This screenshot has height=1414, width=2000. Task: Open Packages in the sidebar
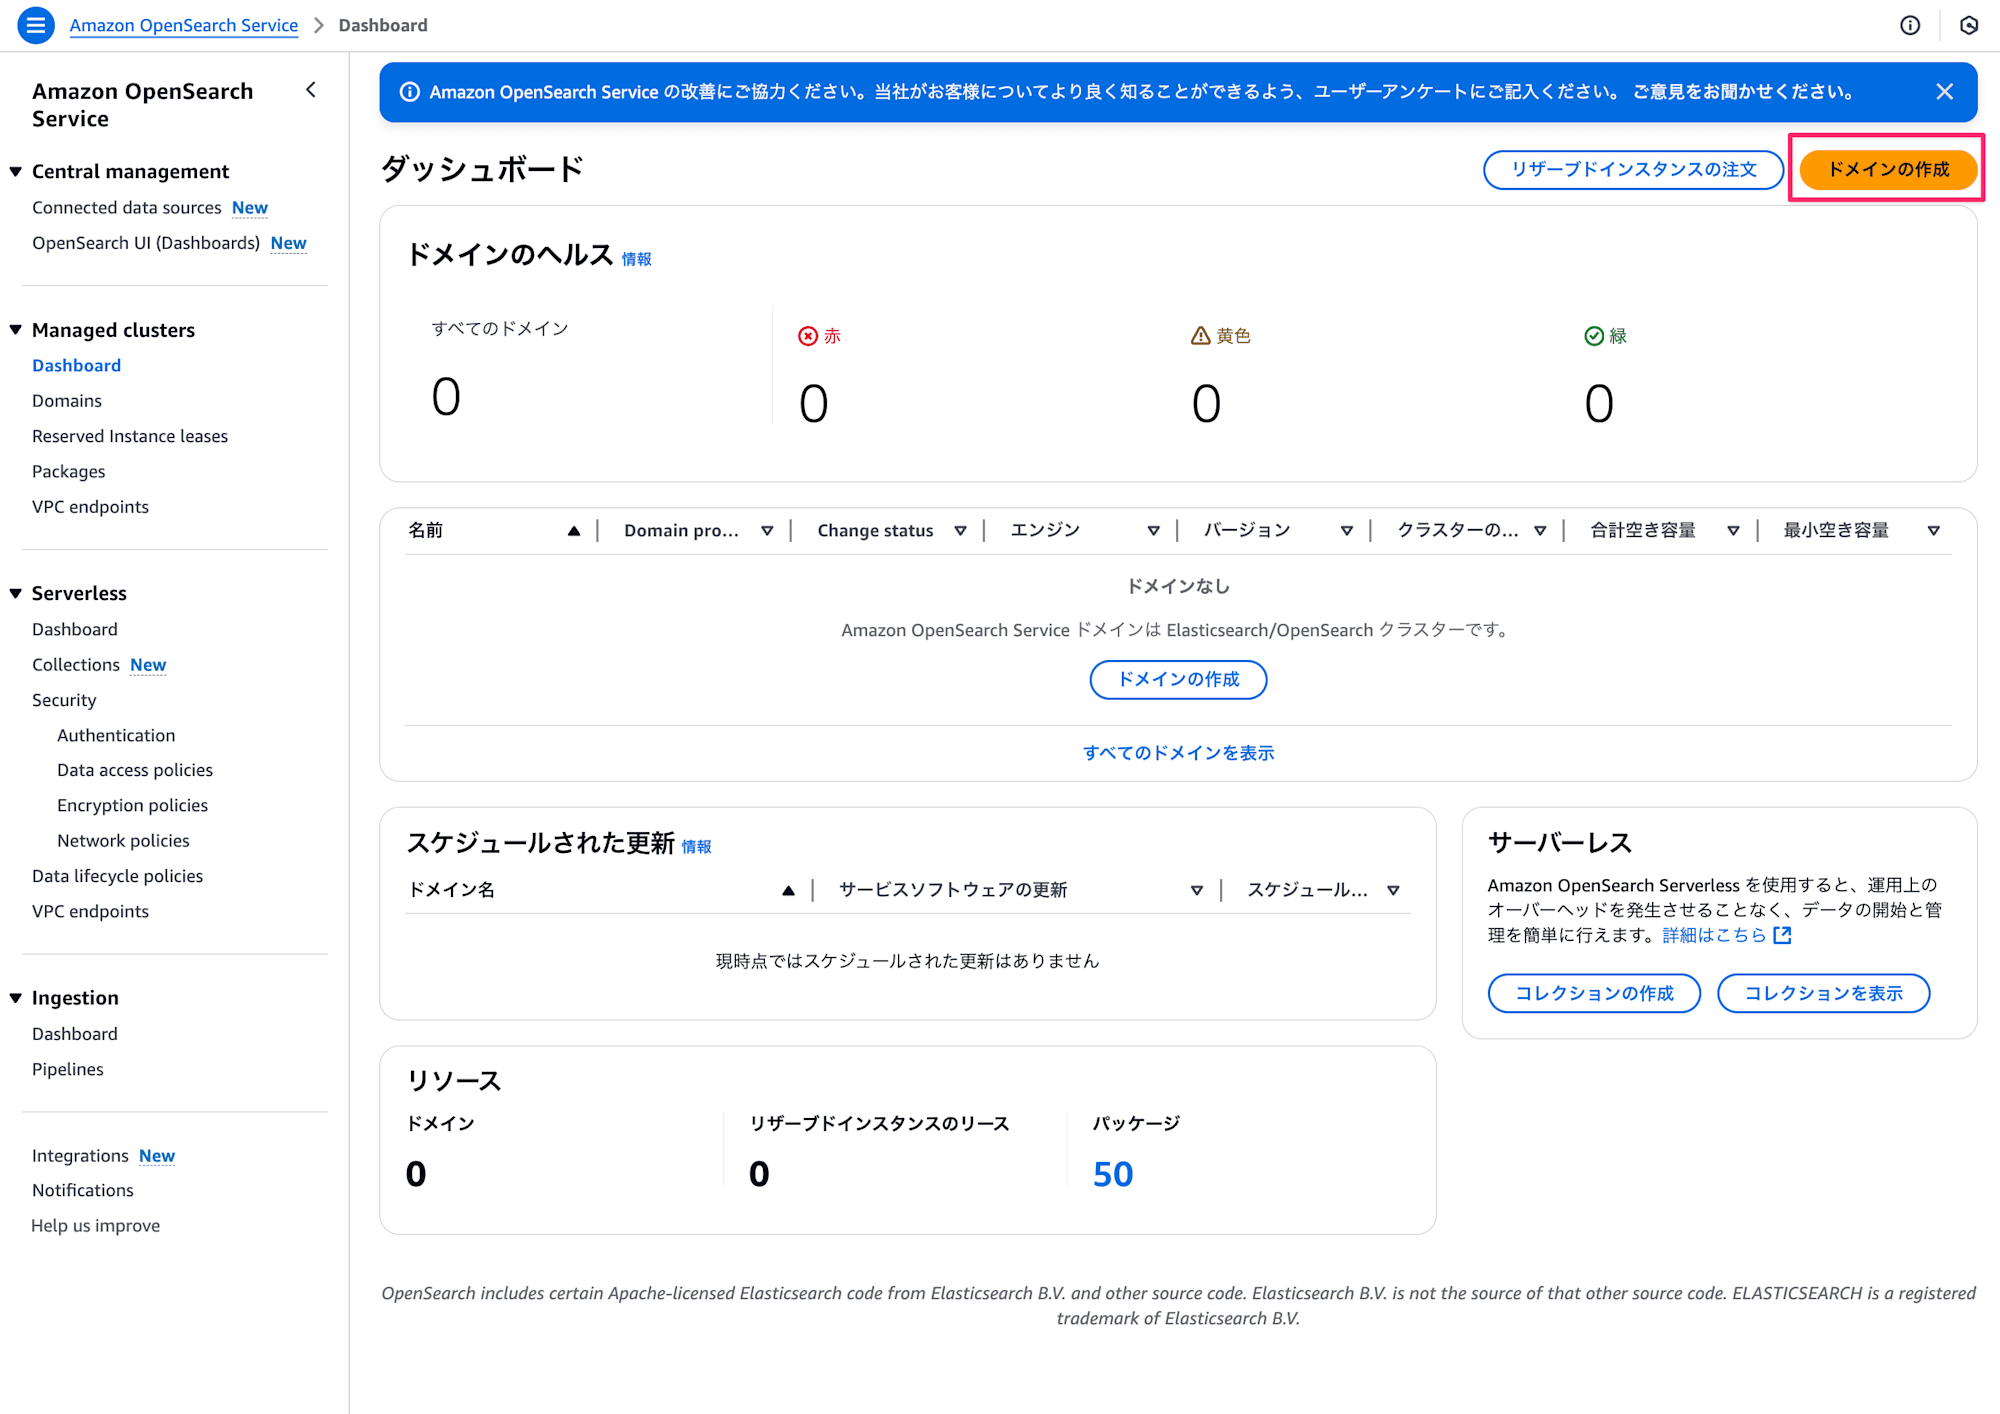point(68,471)
